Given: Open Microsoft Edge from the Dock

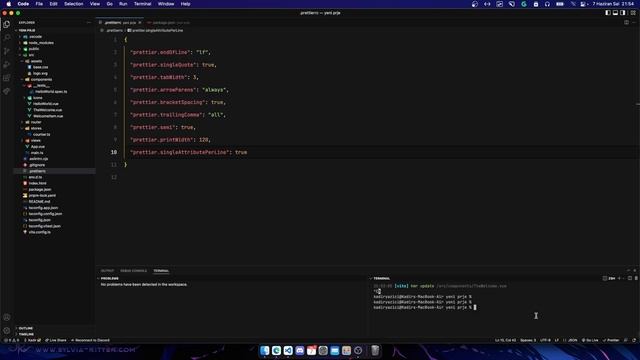Looking at the screenshot, I should [x=276, y=350].
